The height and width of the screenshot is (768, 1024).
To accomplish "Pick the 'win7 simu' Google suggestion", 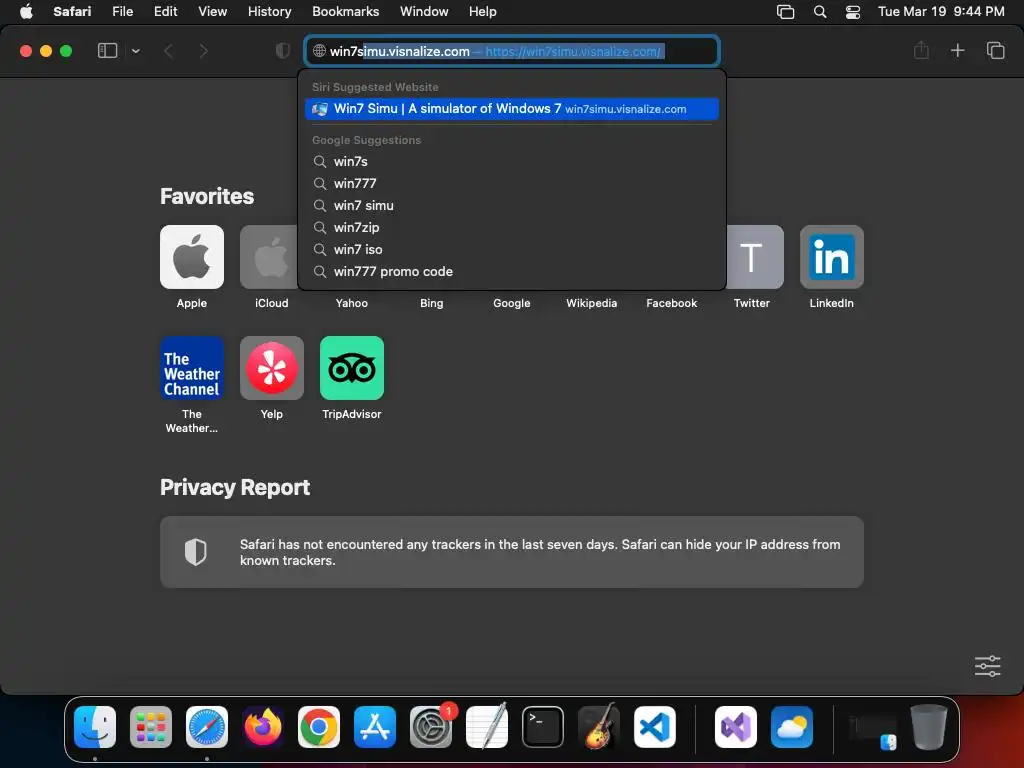I will 512,206.
